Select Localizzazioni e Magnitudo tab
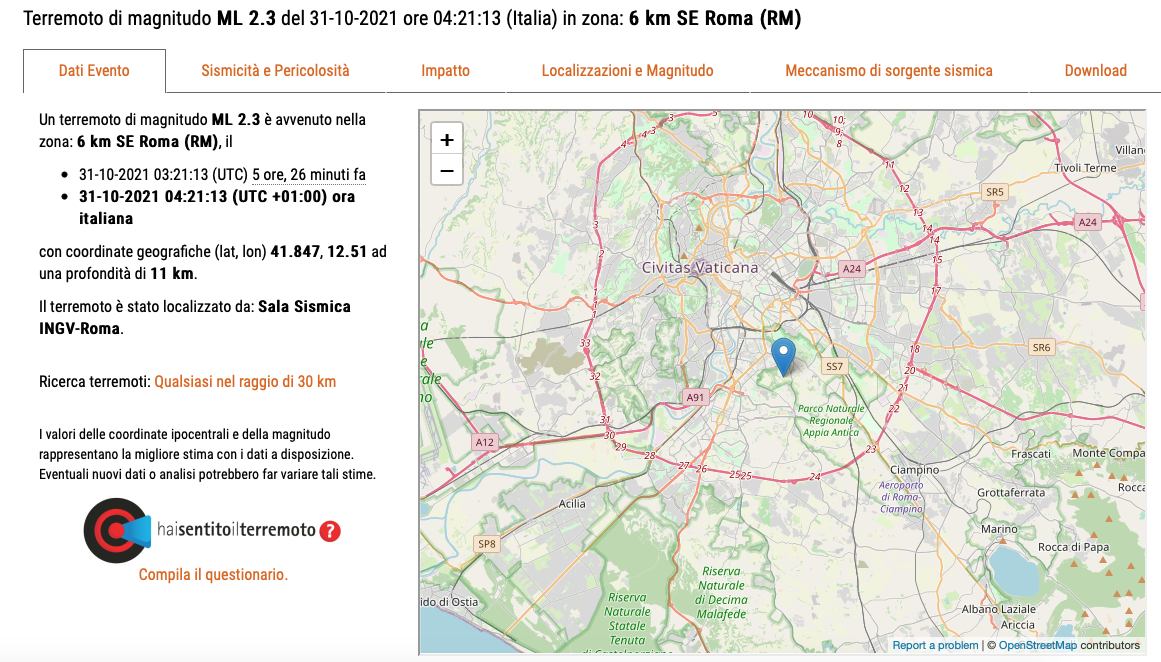 (x=627, y=70)
